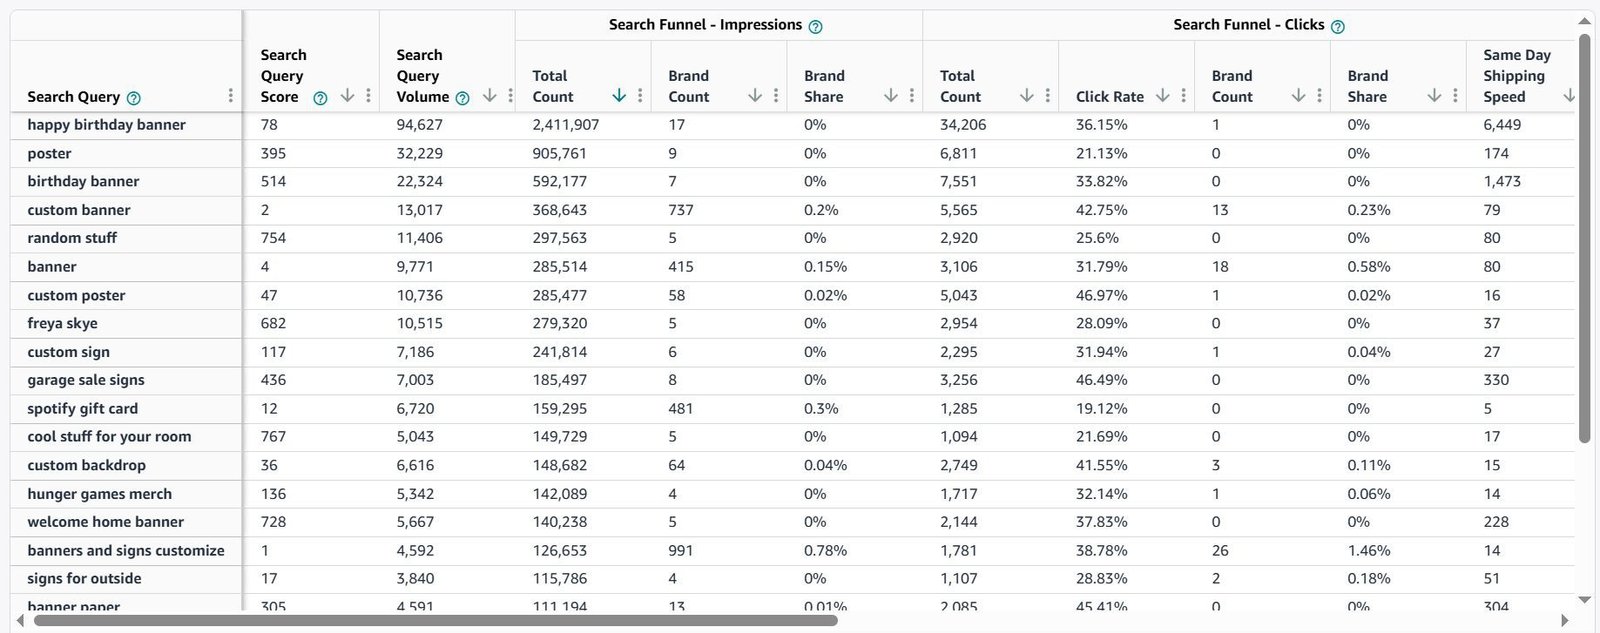This screenshot has width=1600, height=633.
Task: Toggle the active Impressions Total Count sort arrow
Action: pyautogui.click(x=619, y=96)
